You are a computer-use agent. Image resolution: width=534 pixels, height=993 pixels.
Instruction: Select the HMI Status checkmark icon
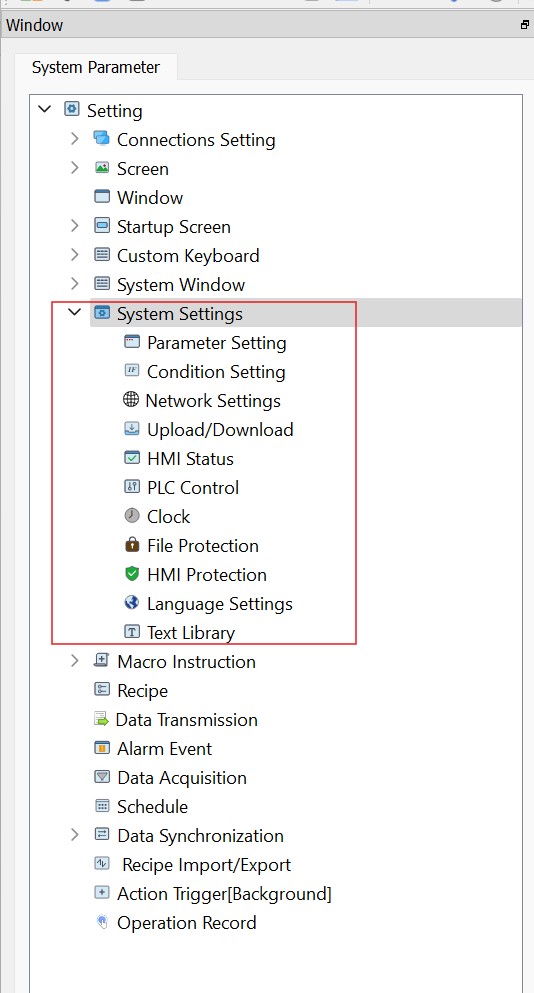[132, 458]
